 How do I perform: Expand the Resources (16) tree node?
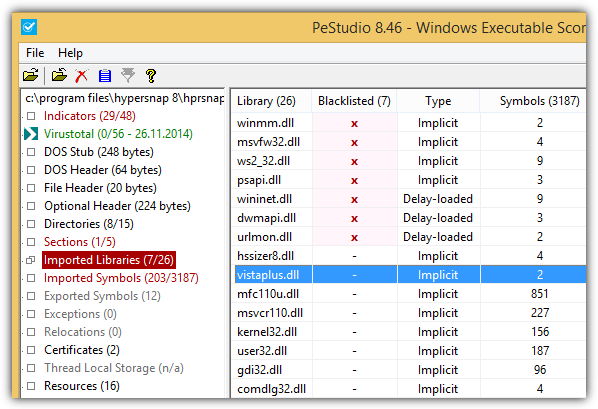point(31,386)
